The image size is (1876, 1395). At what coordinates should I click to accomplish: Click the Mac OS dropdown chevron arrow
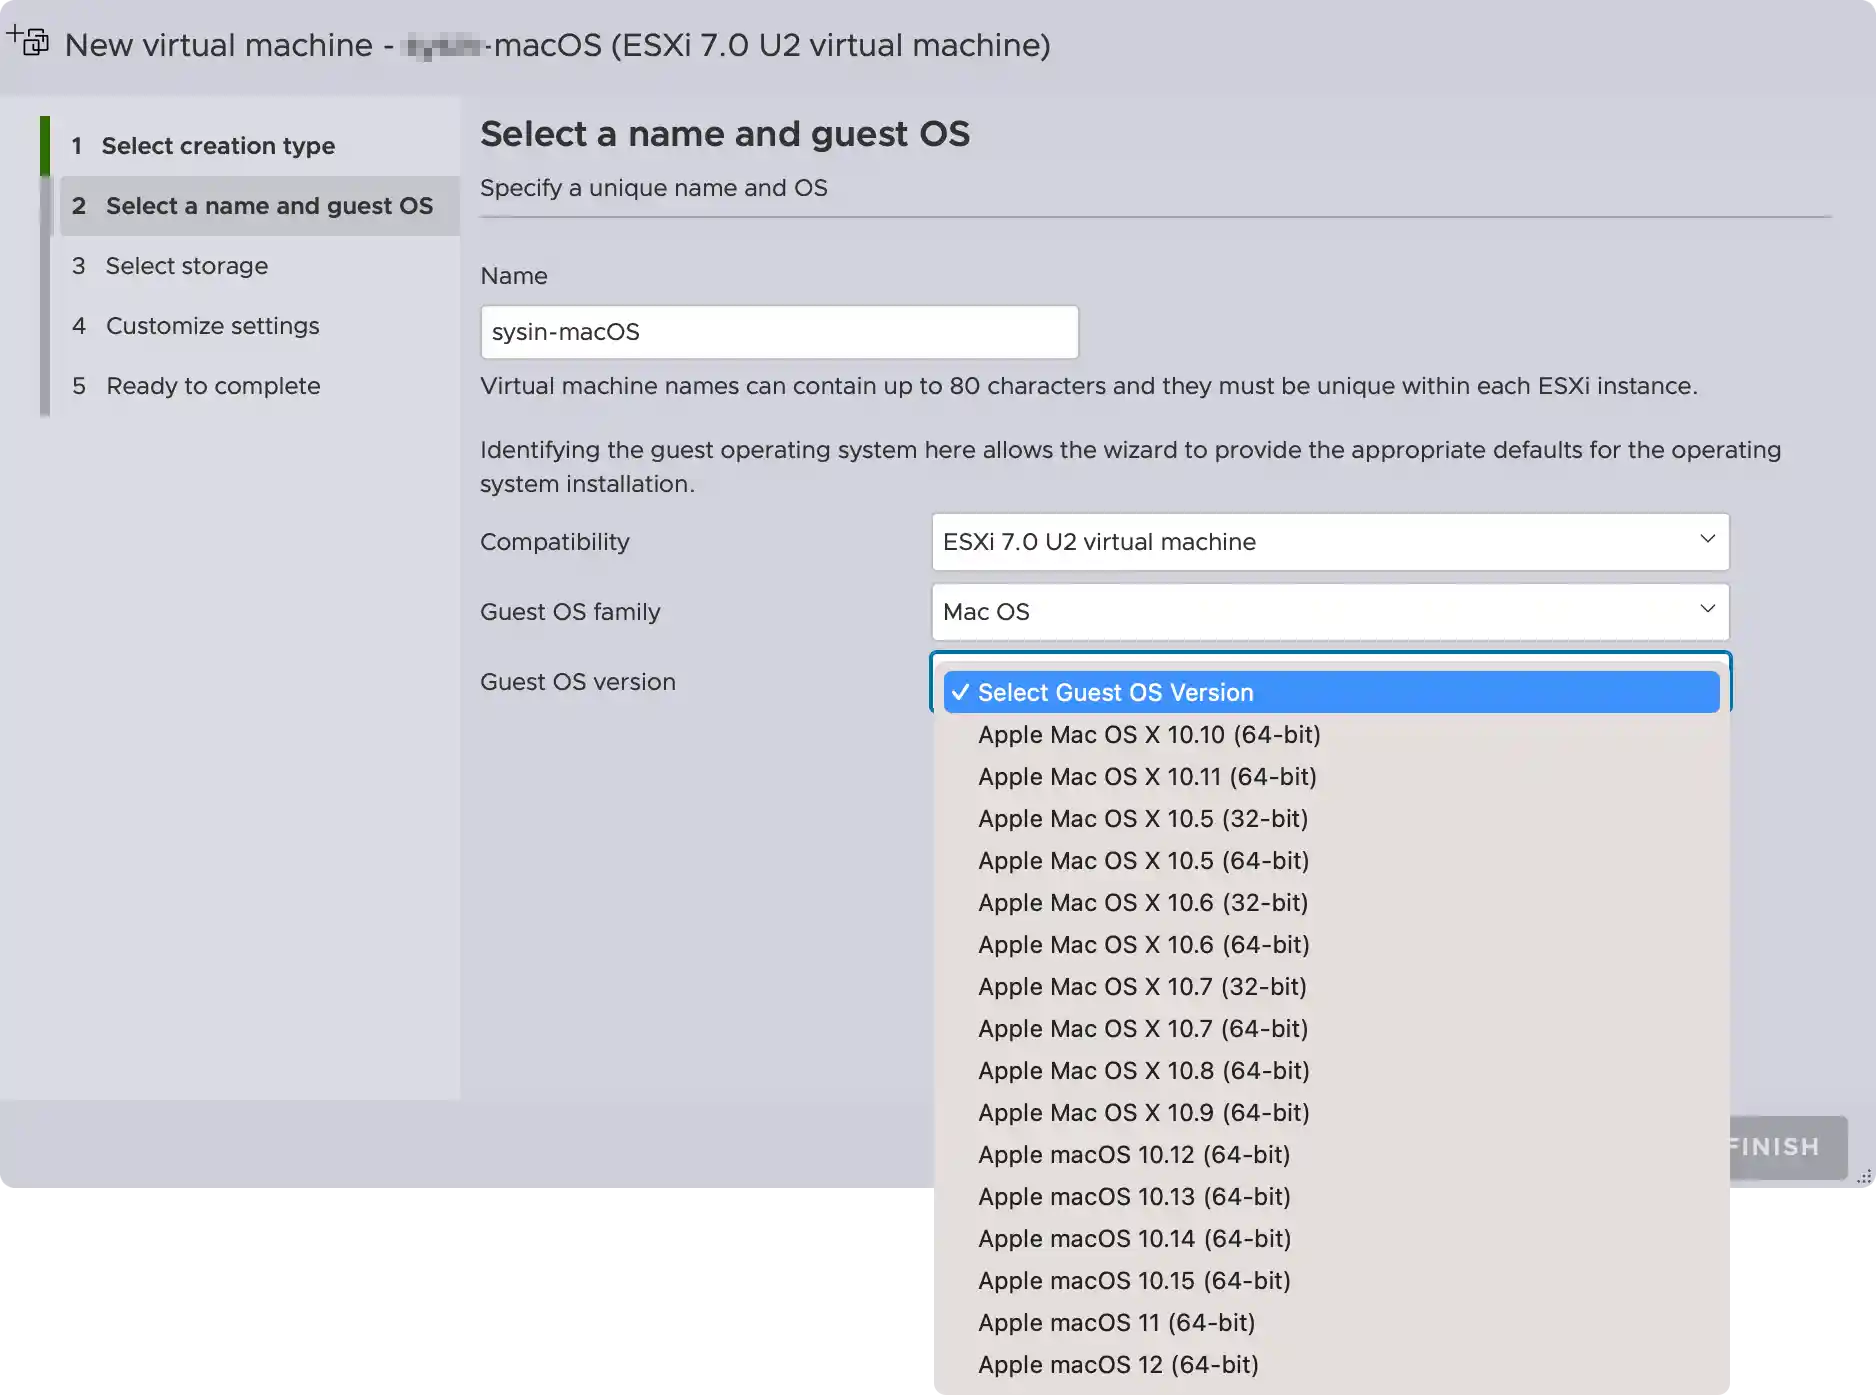(x=1707, y=610)
